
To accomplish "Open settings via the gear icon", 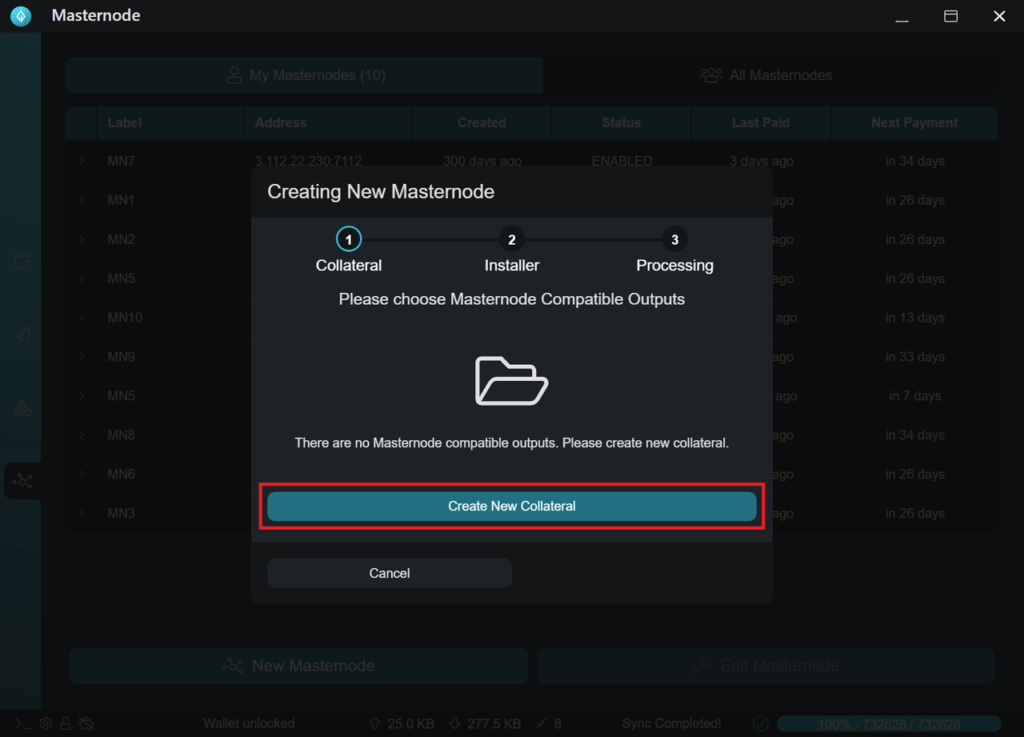I will [x=44, y=723].
